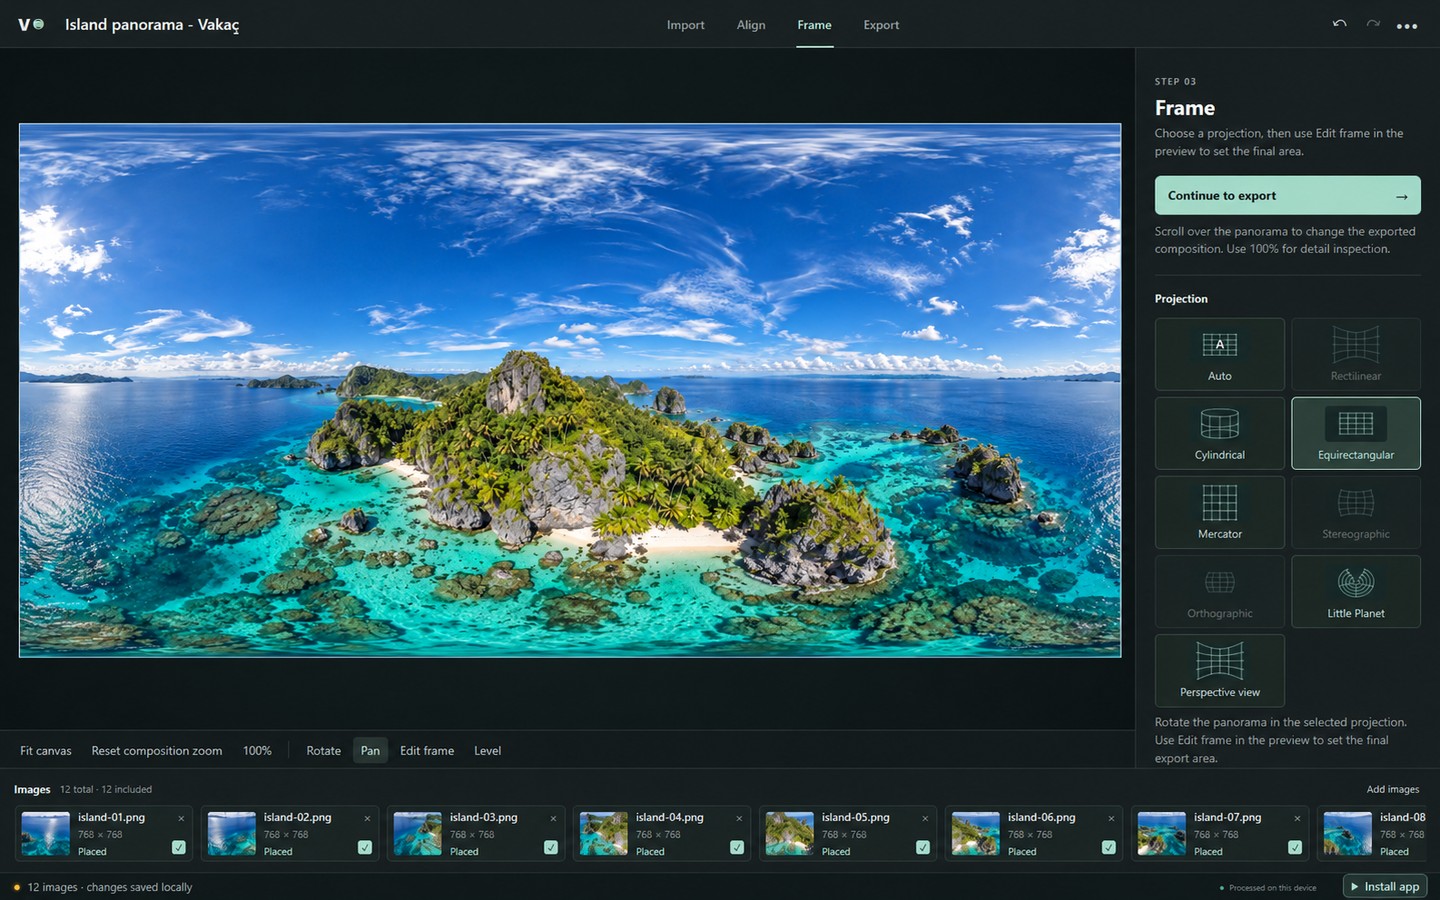Go to the Export step tab
Viewport: 1440px width, 900px height.
click(x=881, y=25)
